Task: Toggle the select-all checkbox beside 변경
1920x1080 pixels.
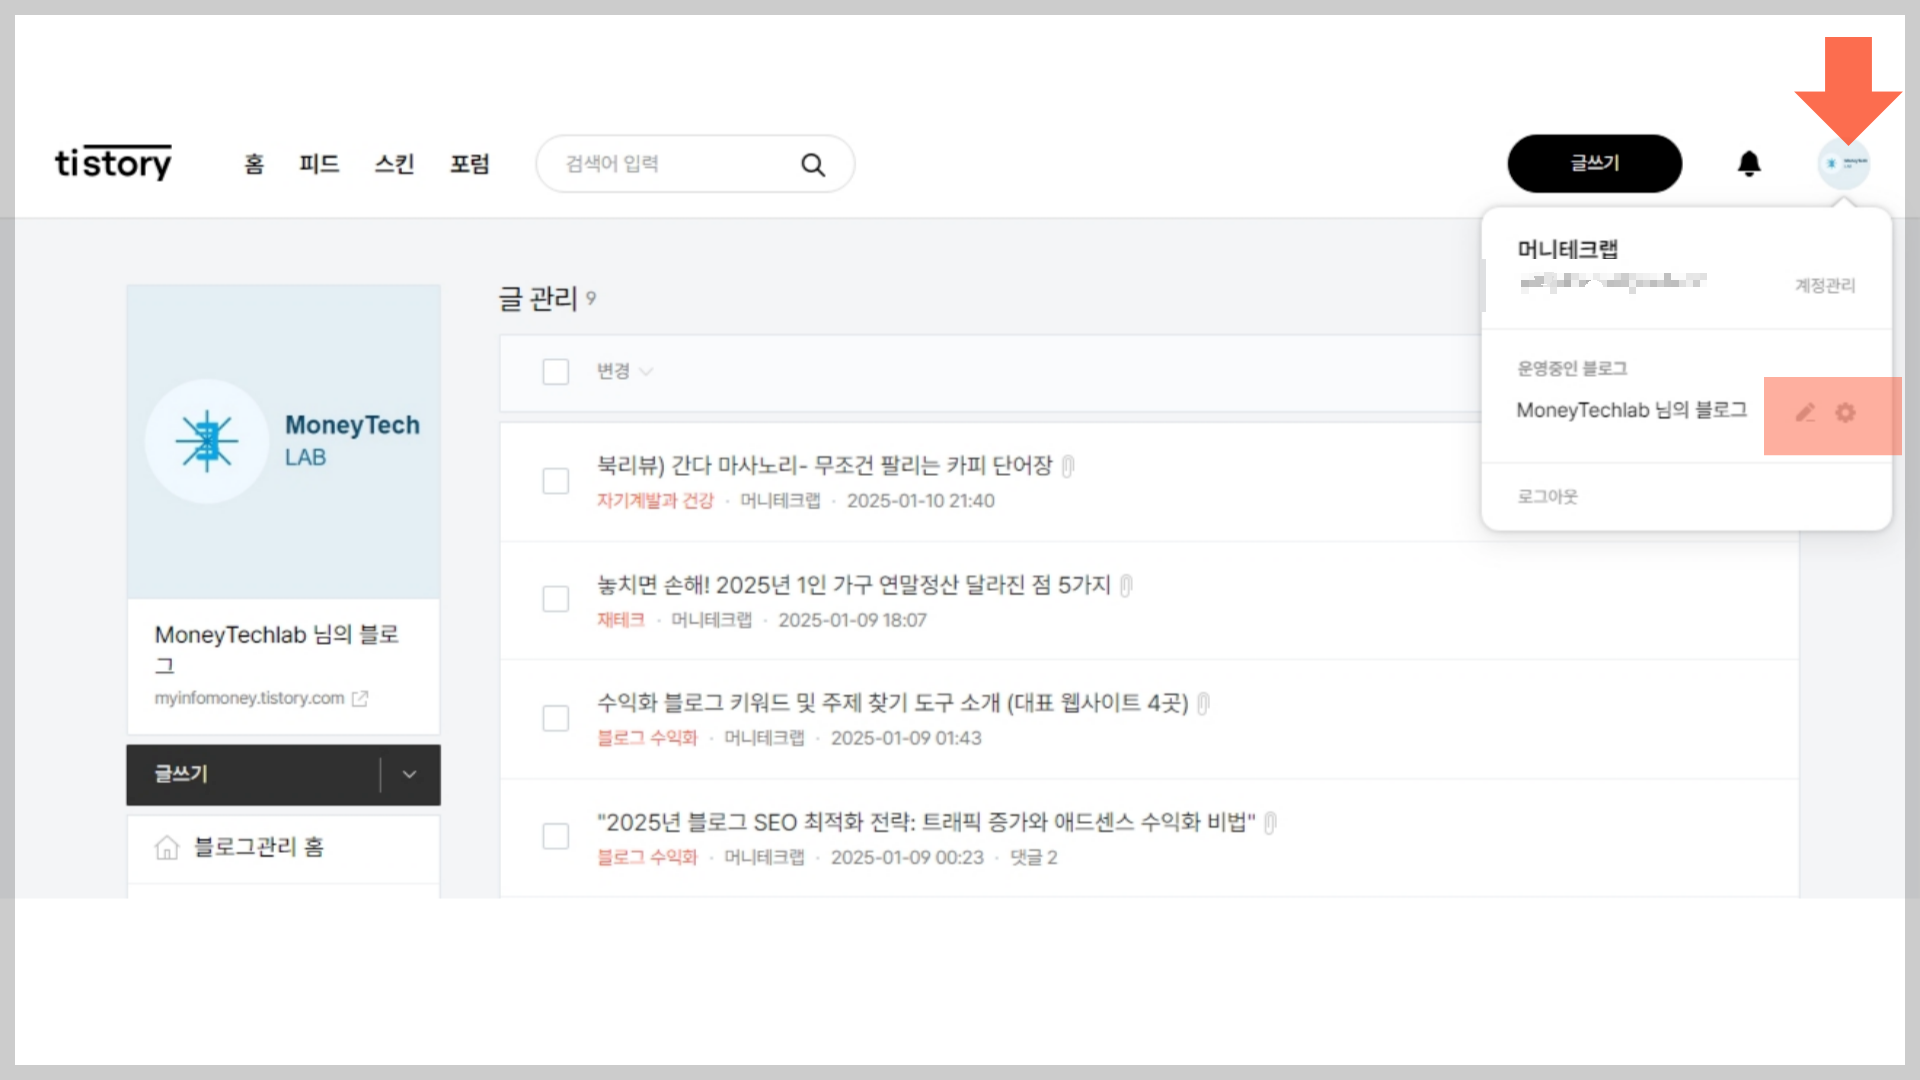Action: (x=555, y=372)
